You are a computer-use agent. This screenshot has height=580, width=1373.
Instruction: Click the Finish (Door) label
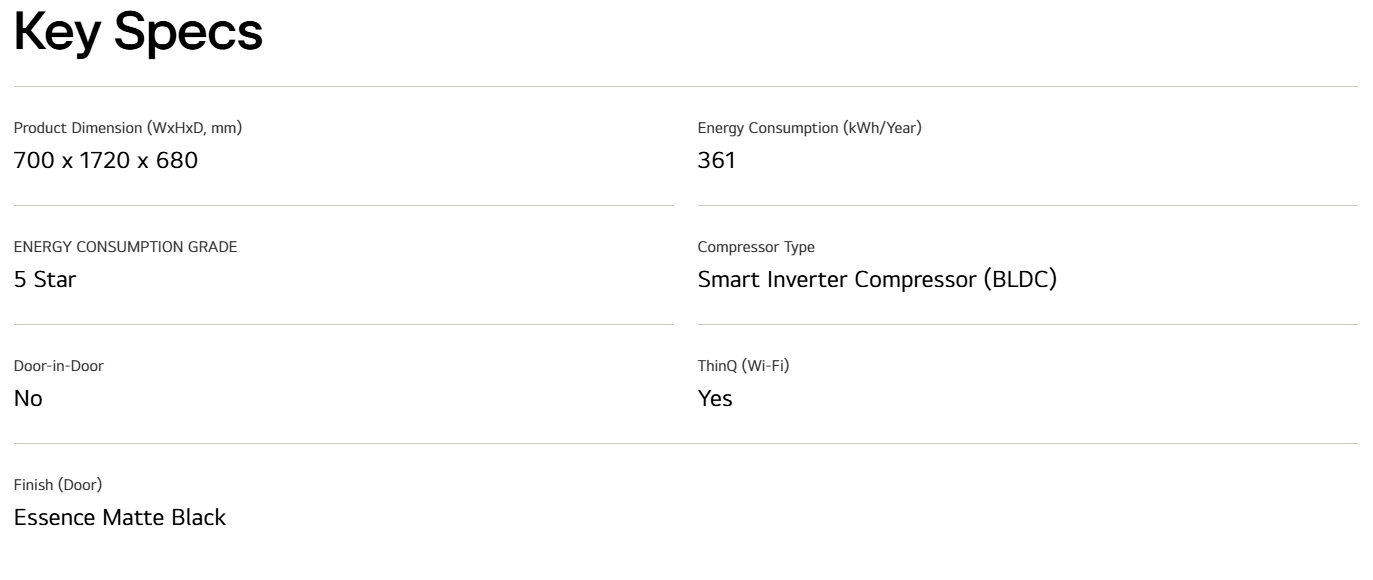(57, 485)
